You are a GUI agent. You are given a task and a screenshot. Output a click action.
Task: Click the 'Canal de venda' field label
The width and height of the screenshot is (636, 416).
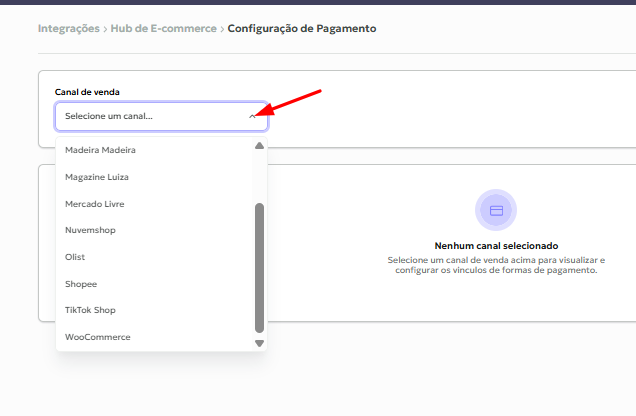click(87, 92)
